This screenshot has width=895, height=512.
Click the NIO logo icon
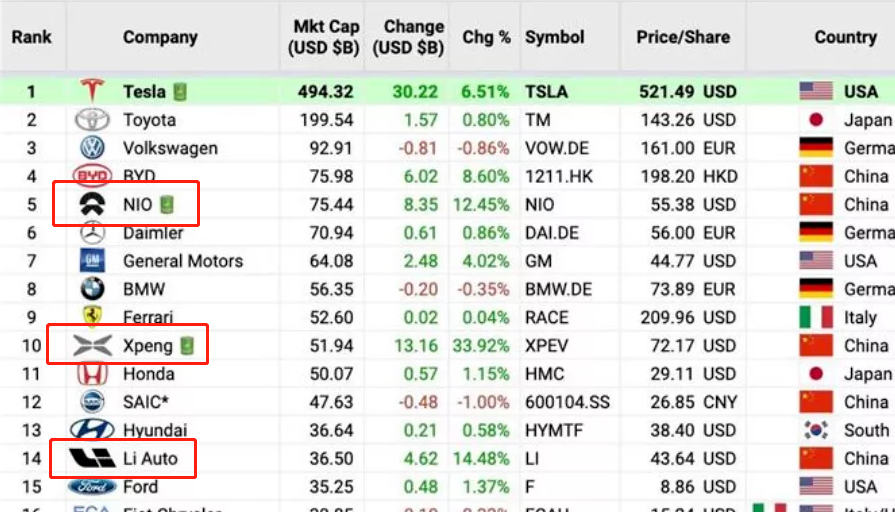[x=92, y=205]
